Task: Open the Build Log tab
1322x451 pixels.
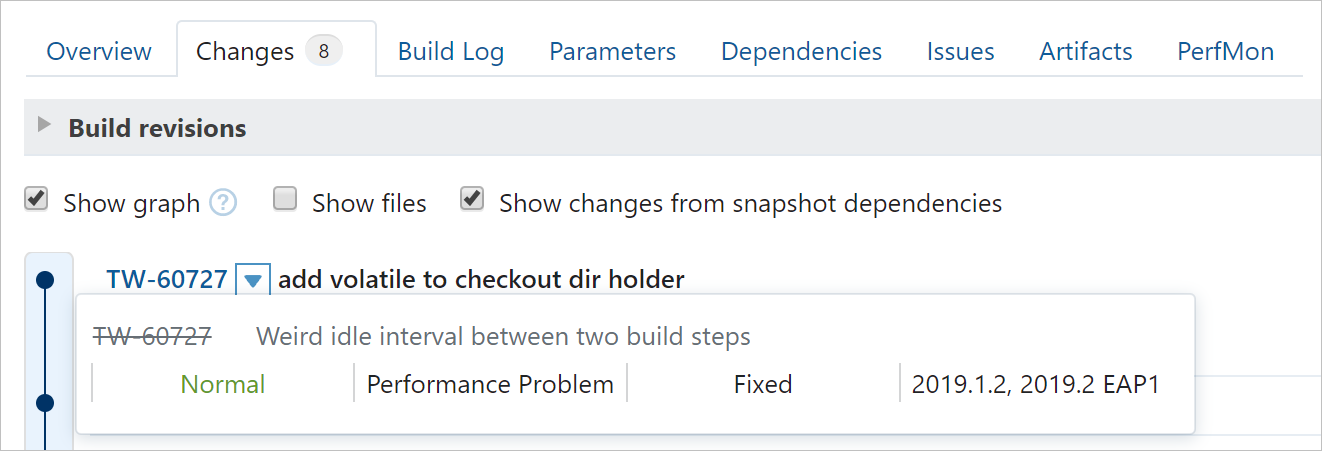Action: coord(450,51)
